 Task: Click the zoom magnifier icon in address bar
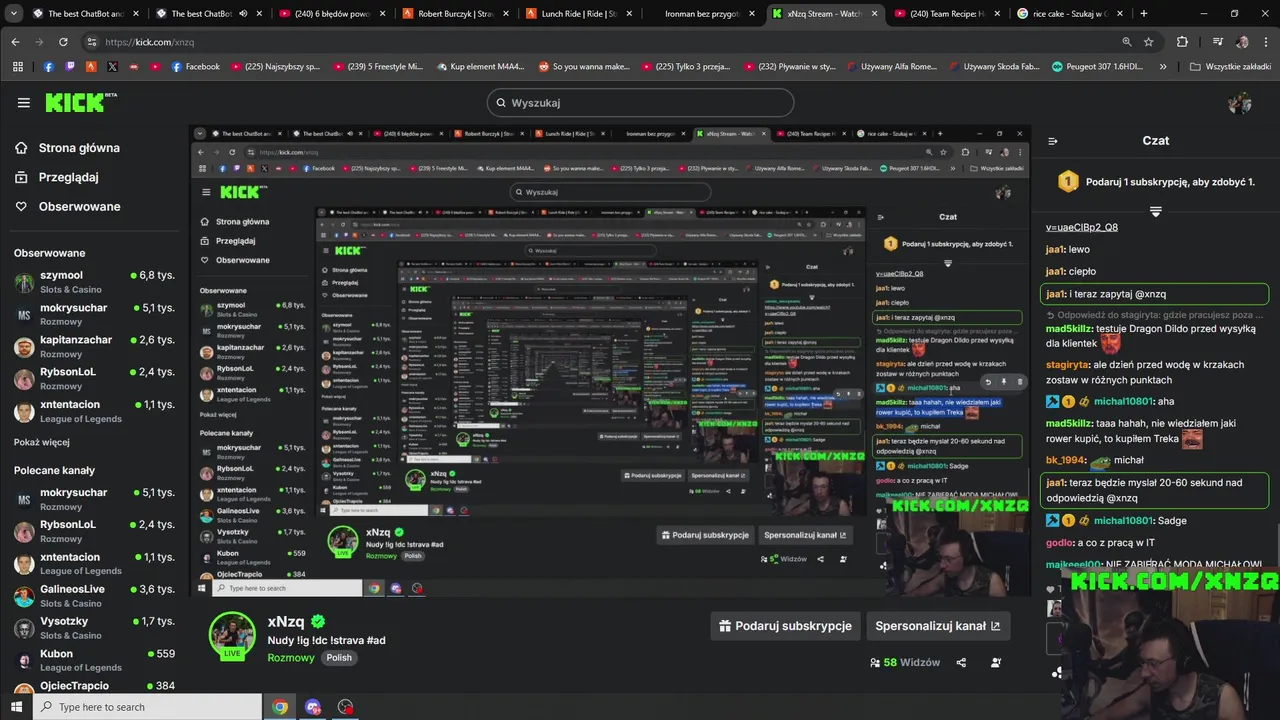(x=1127, y=42)
